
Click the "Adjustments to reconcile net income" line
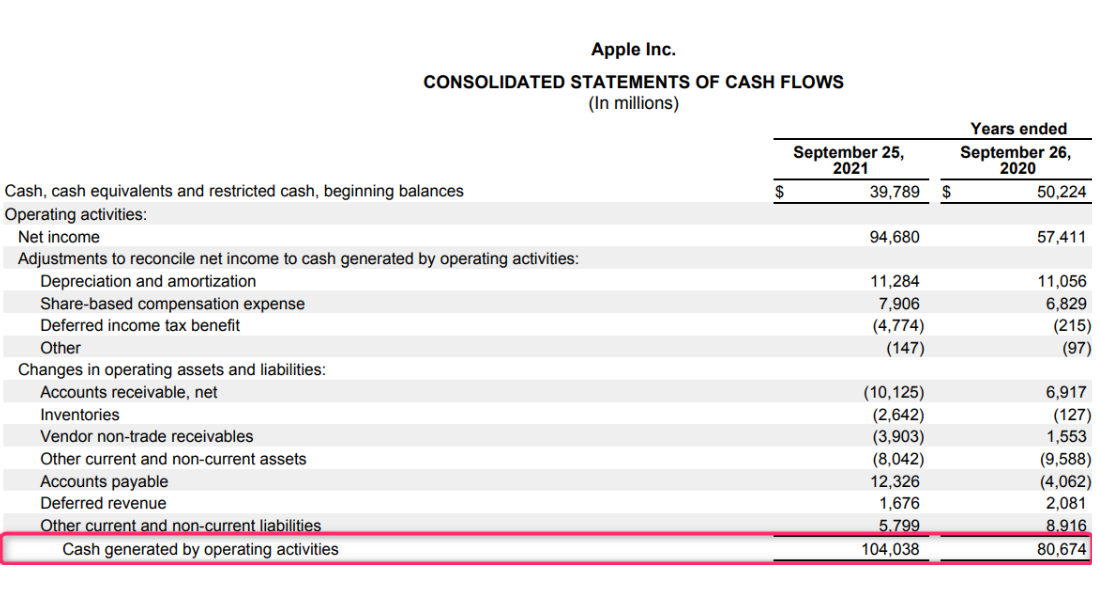point(298,259)
